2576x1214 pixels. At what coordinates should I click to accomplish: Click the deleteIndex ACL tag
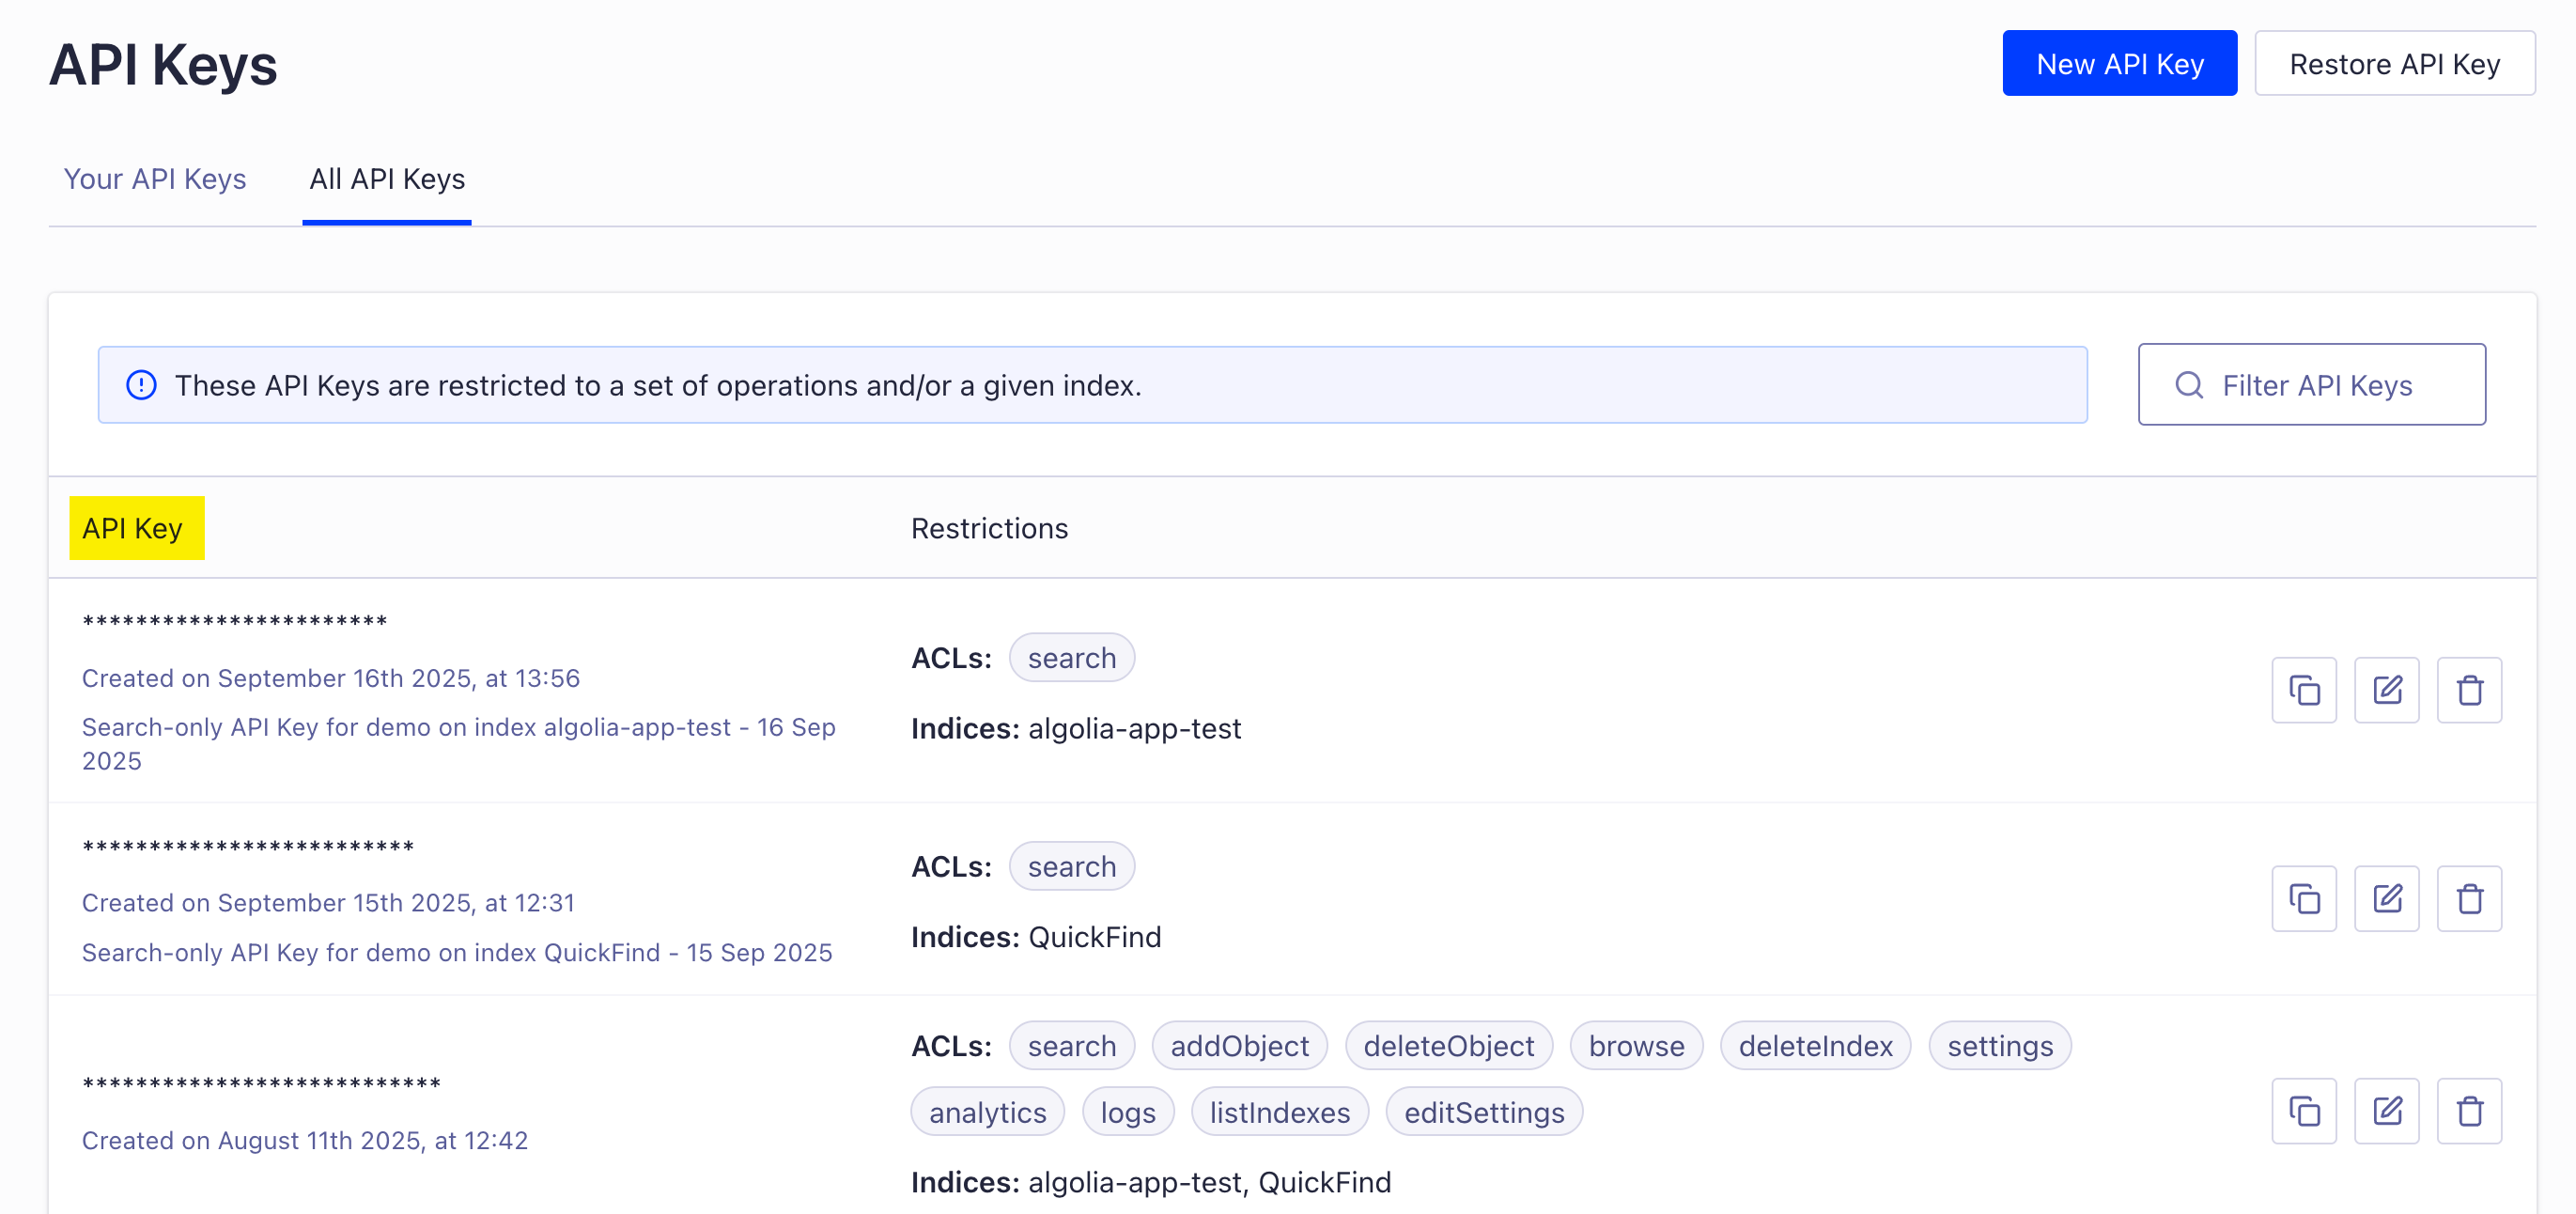point(1815,1046)
